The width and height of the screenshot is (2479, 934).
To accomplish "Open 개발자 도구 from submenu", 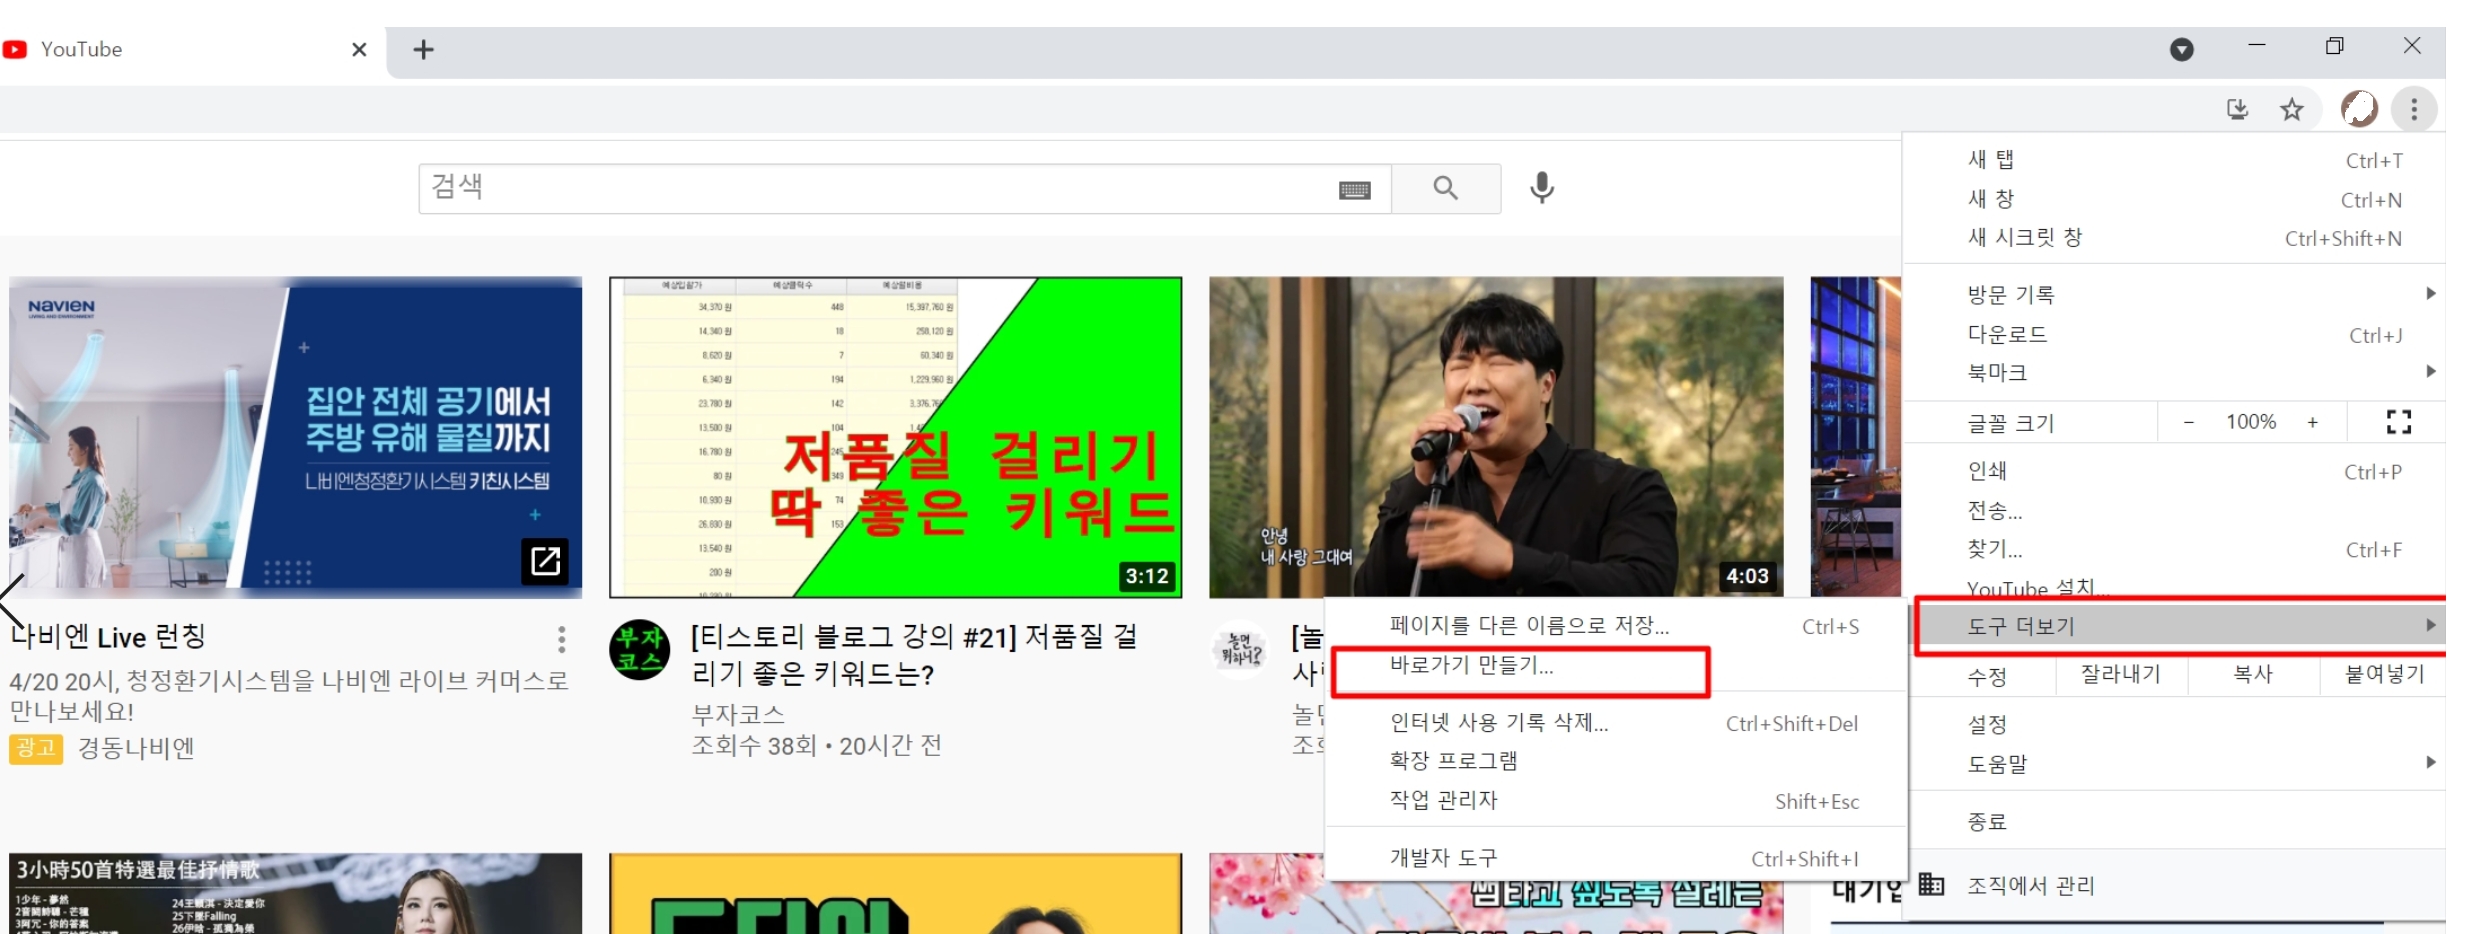I will (1616, 858).
